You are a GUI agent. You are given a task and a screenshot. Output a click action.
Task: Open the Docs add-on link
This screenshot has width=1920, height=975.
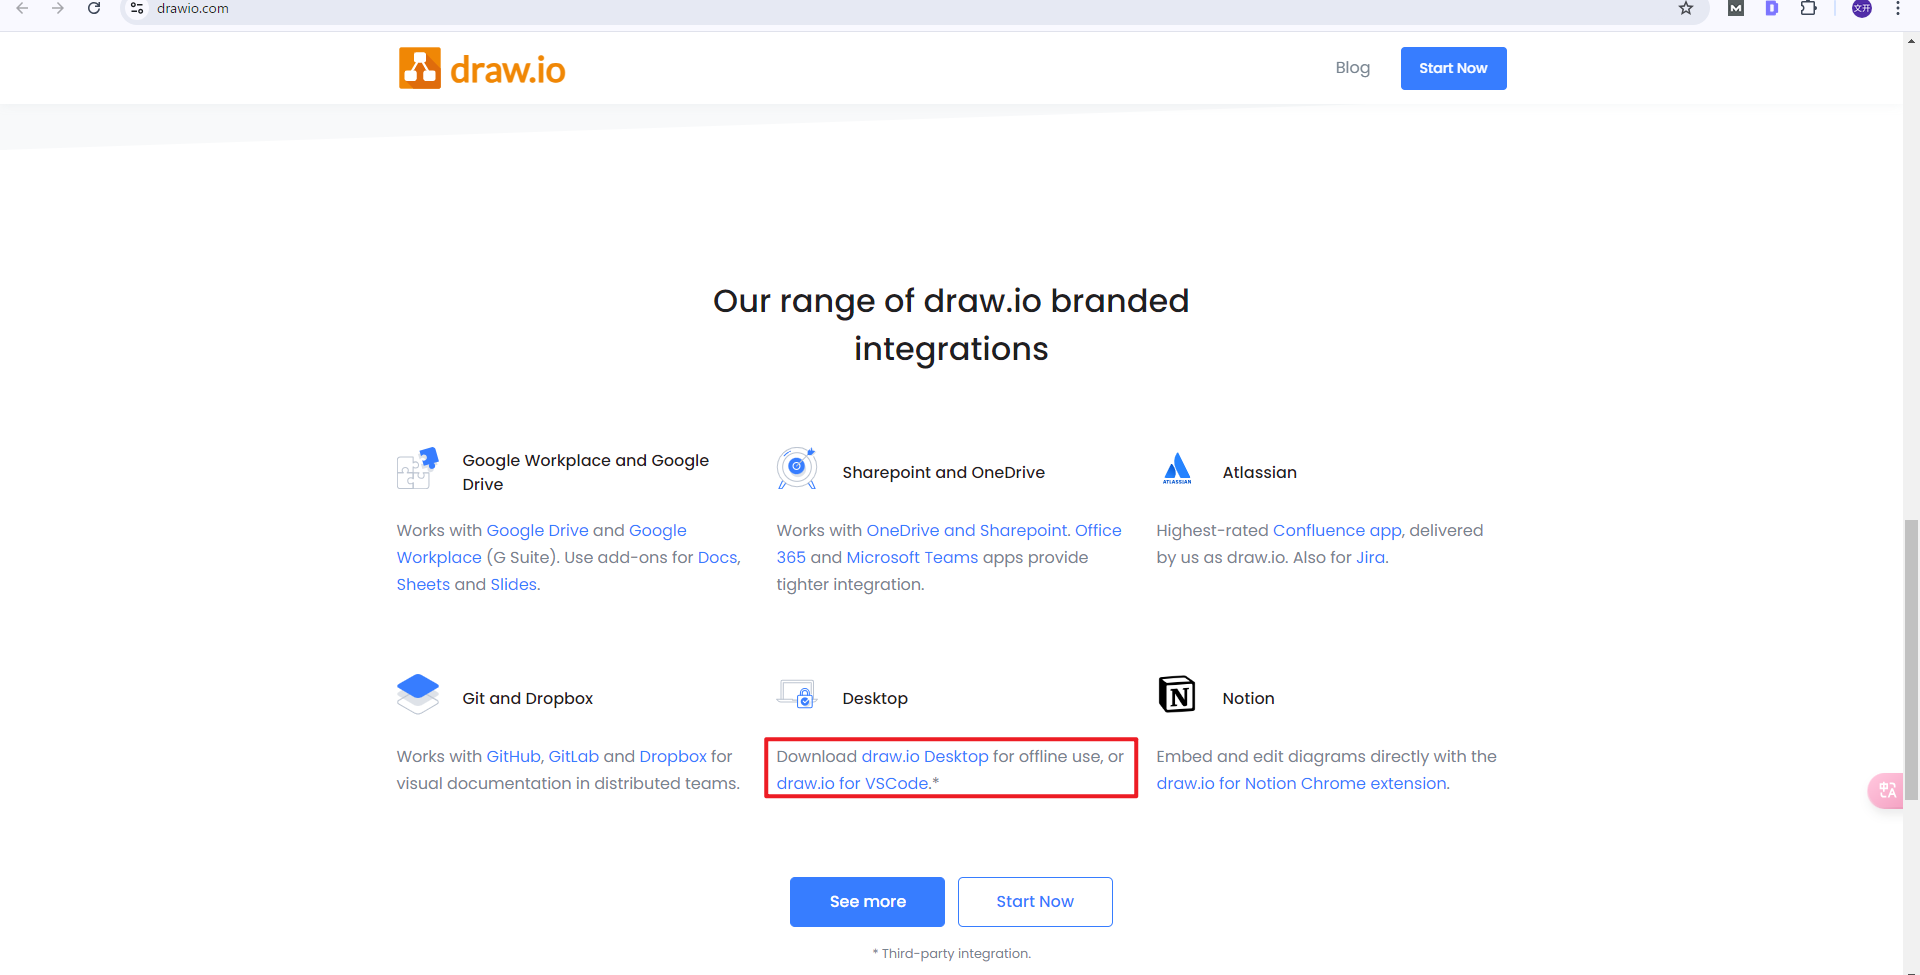click(717, 557)
